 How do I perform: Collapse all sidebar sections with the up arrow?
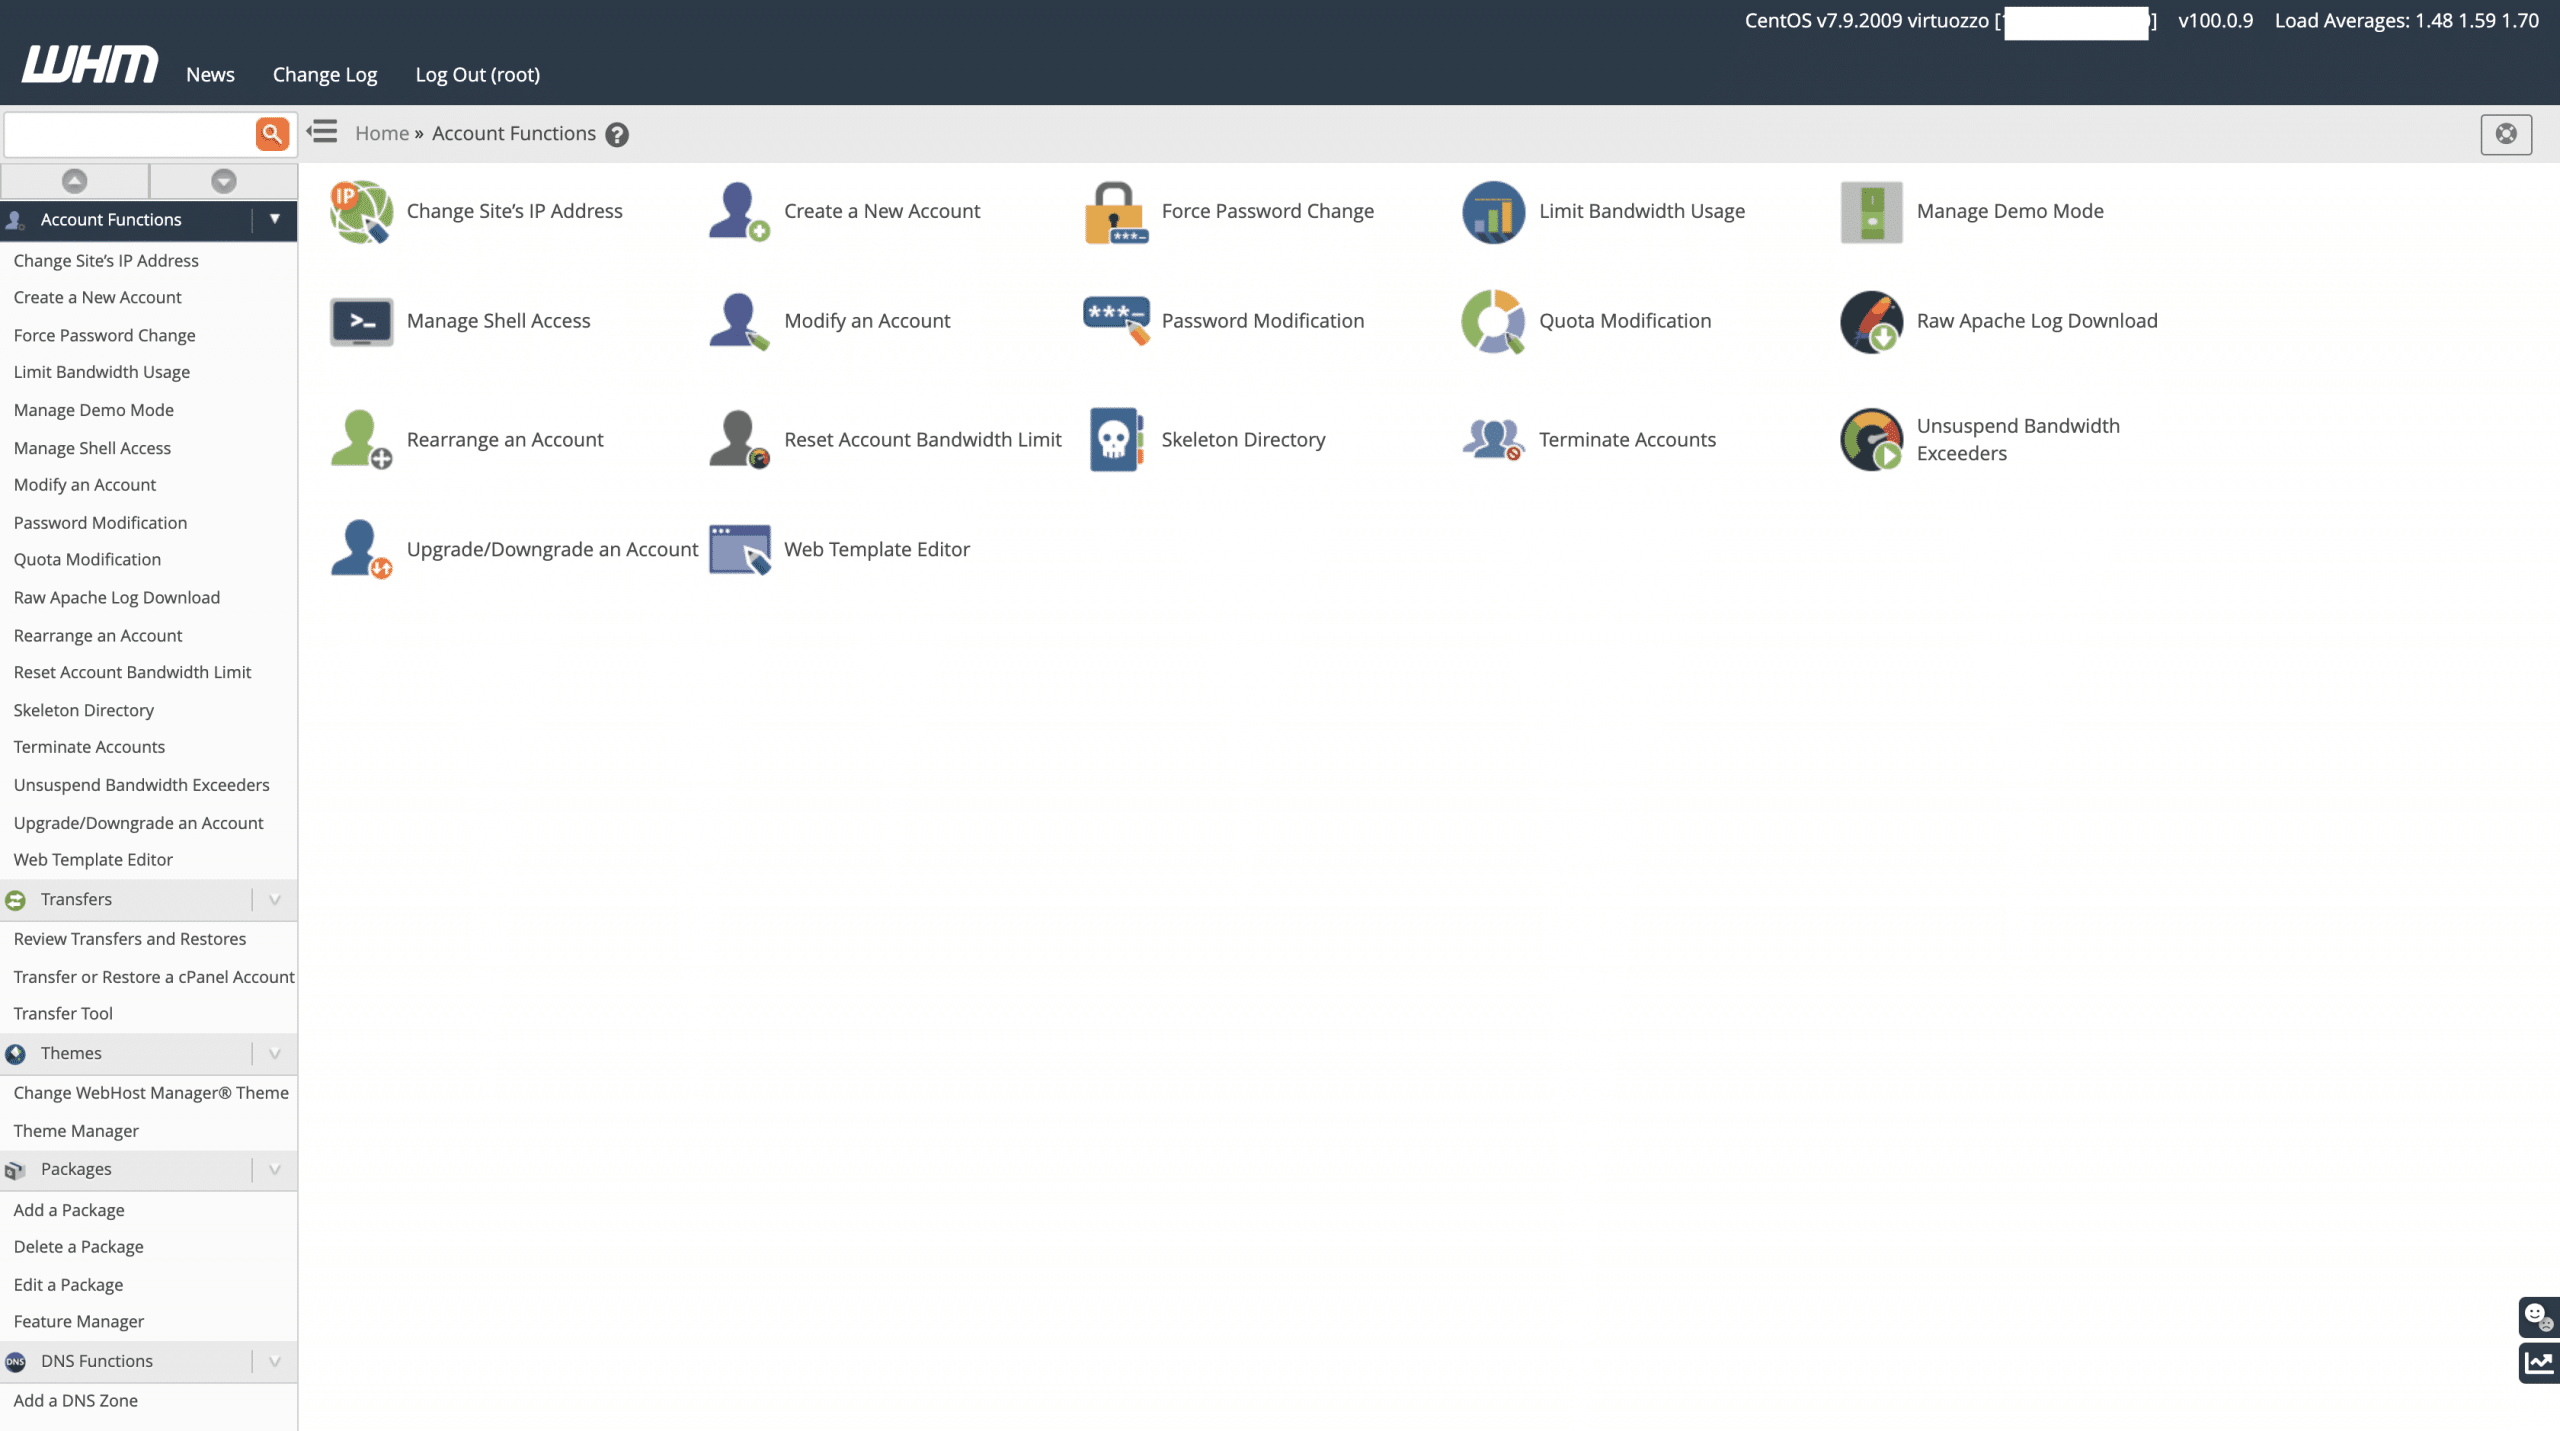[75, 181]
